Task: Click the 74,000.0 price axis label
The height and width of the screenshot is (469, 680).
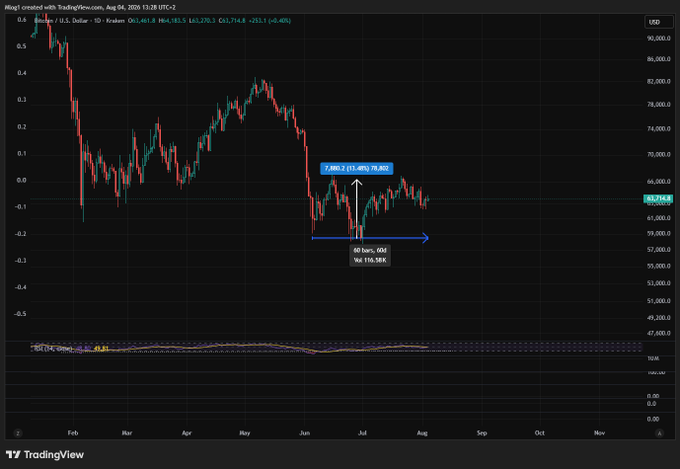Action: (658, 129)
